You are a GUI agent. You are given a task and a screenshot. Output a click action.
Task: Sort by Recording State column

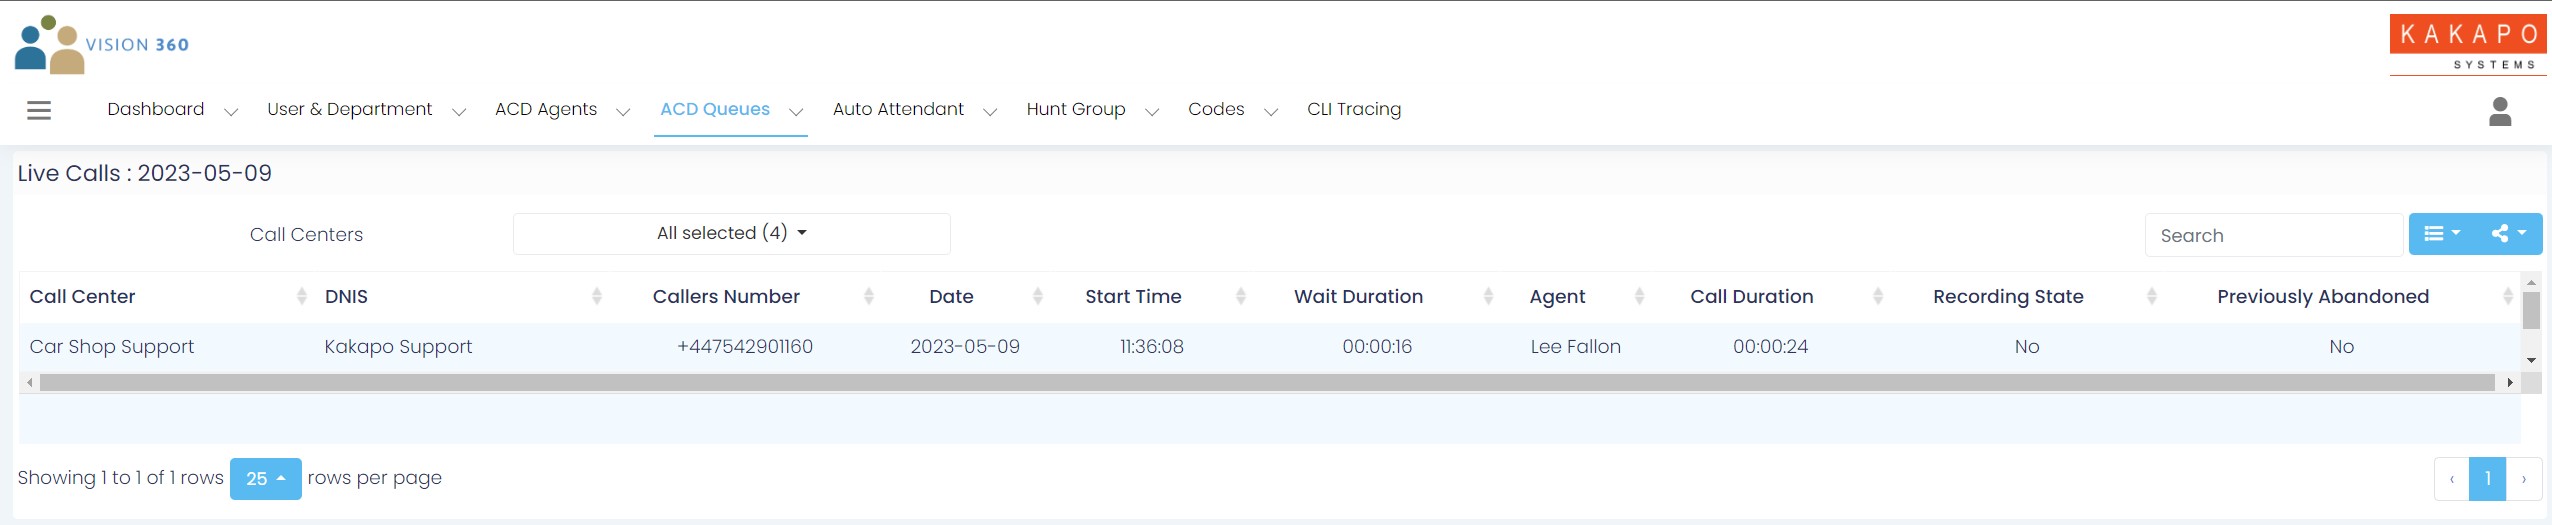coord(2008,297)
